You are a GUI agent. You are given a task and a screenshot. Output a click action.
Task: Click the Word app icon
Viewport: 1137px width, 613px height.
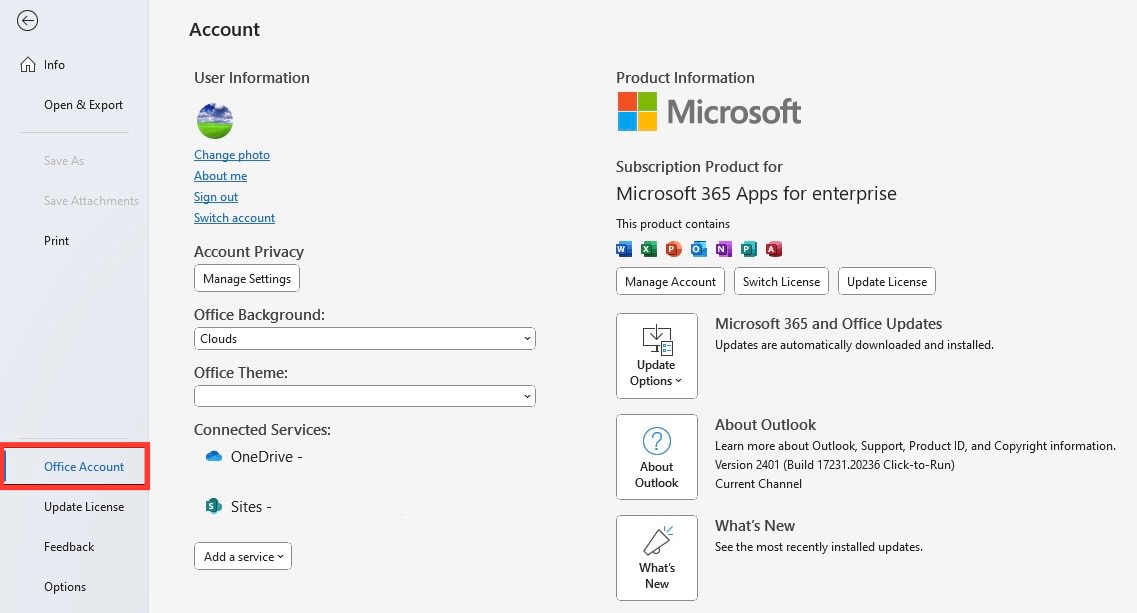[x=624, y=250]
